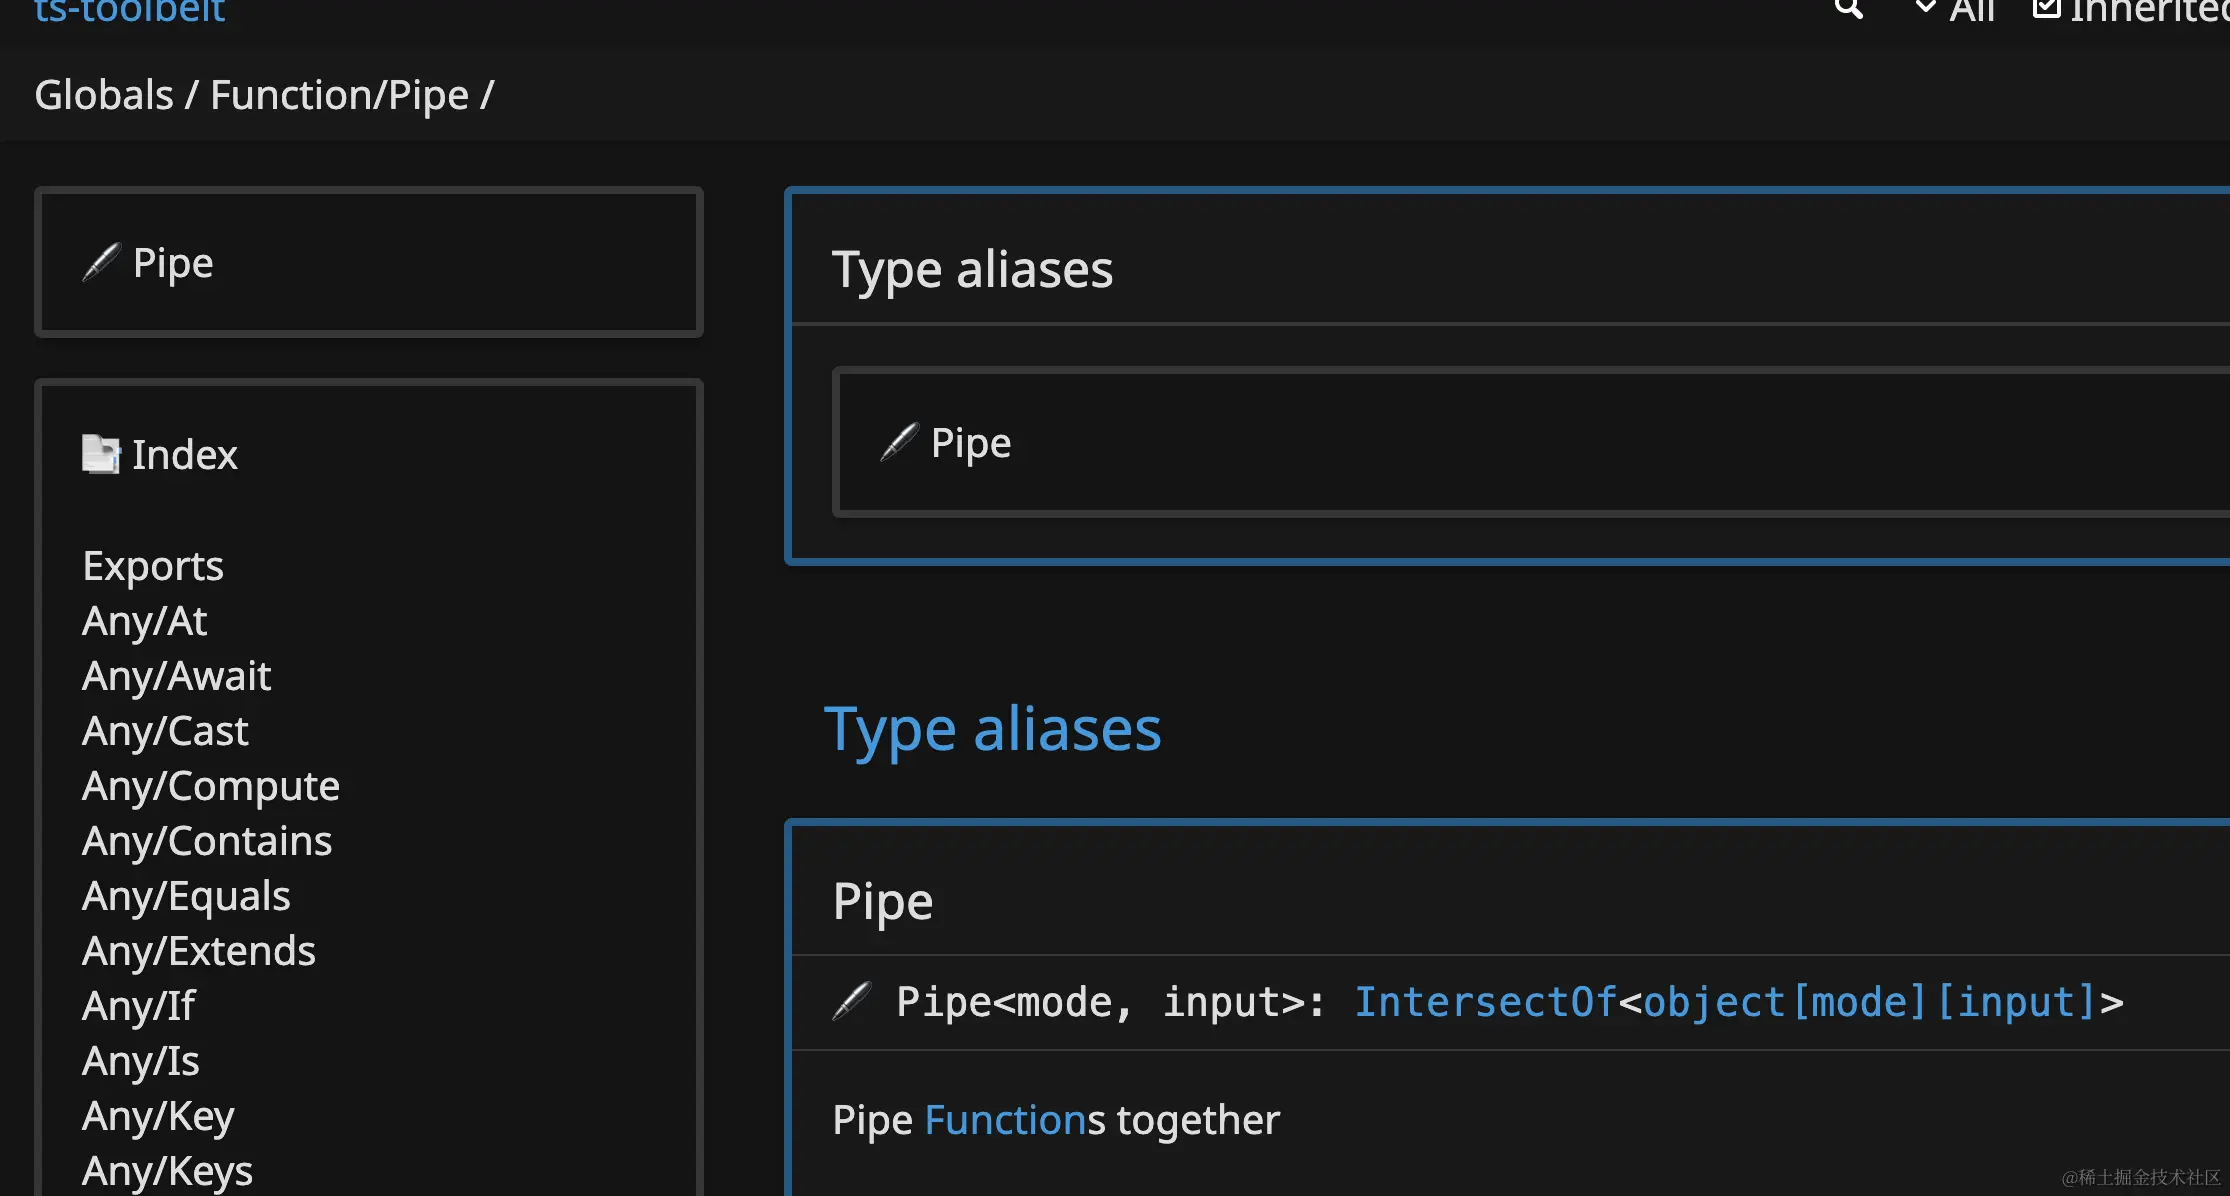2230x1196 pixels.
Task: Click feather icon in Type aliases box
Action: point(898,442)
